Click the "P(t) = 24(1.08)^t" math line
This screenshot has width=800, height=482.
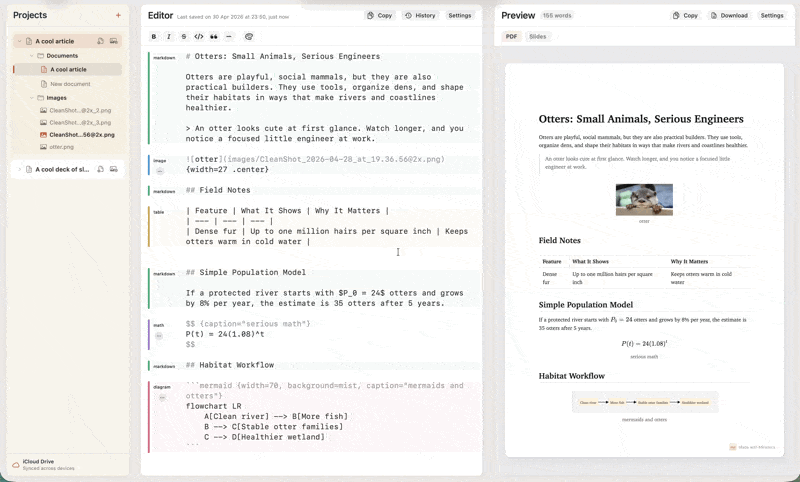tap(225, 335)
